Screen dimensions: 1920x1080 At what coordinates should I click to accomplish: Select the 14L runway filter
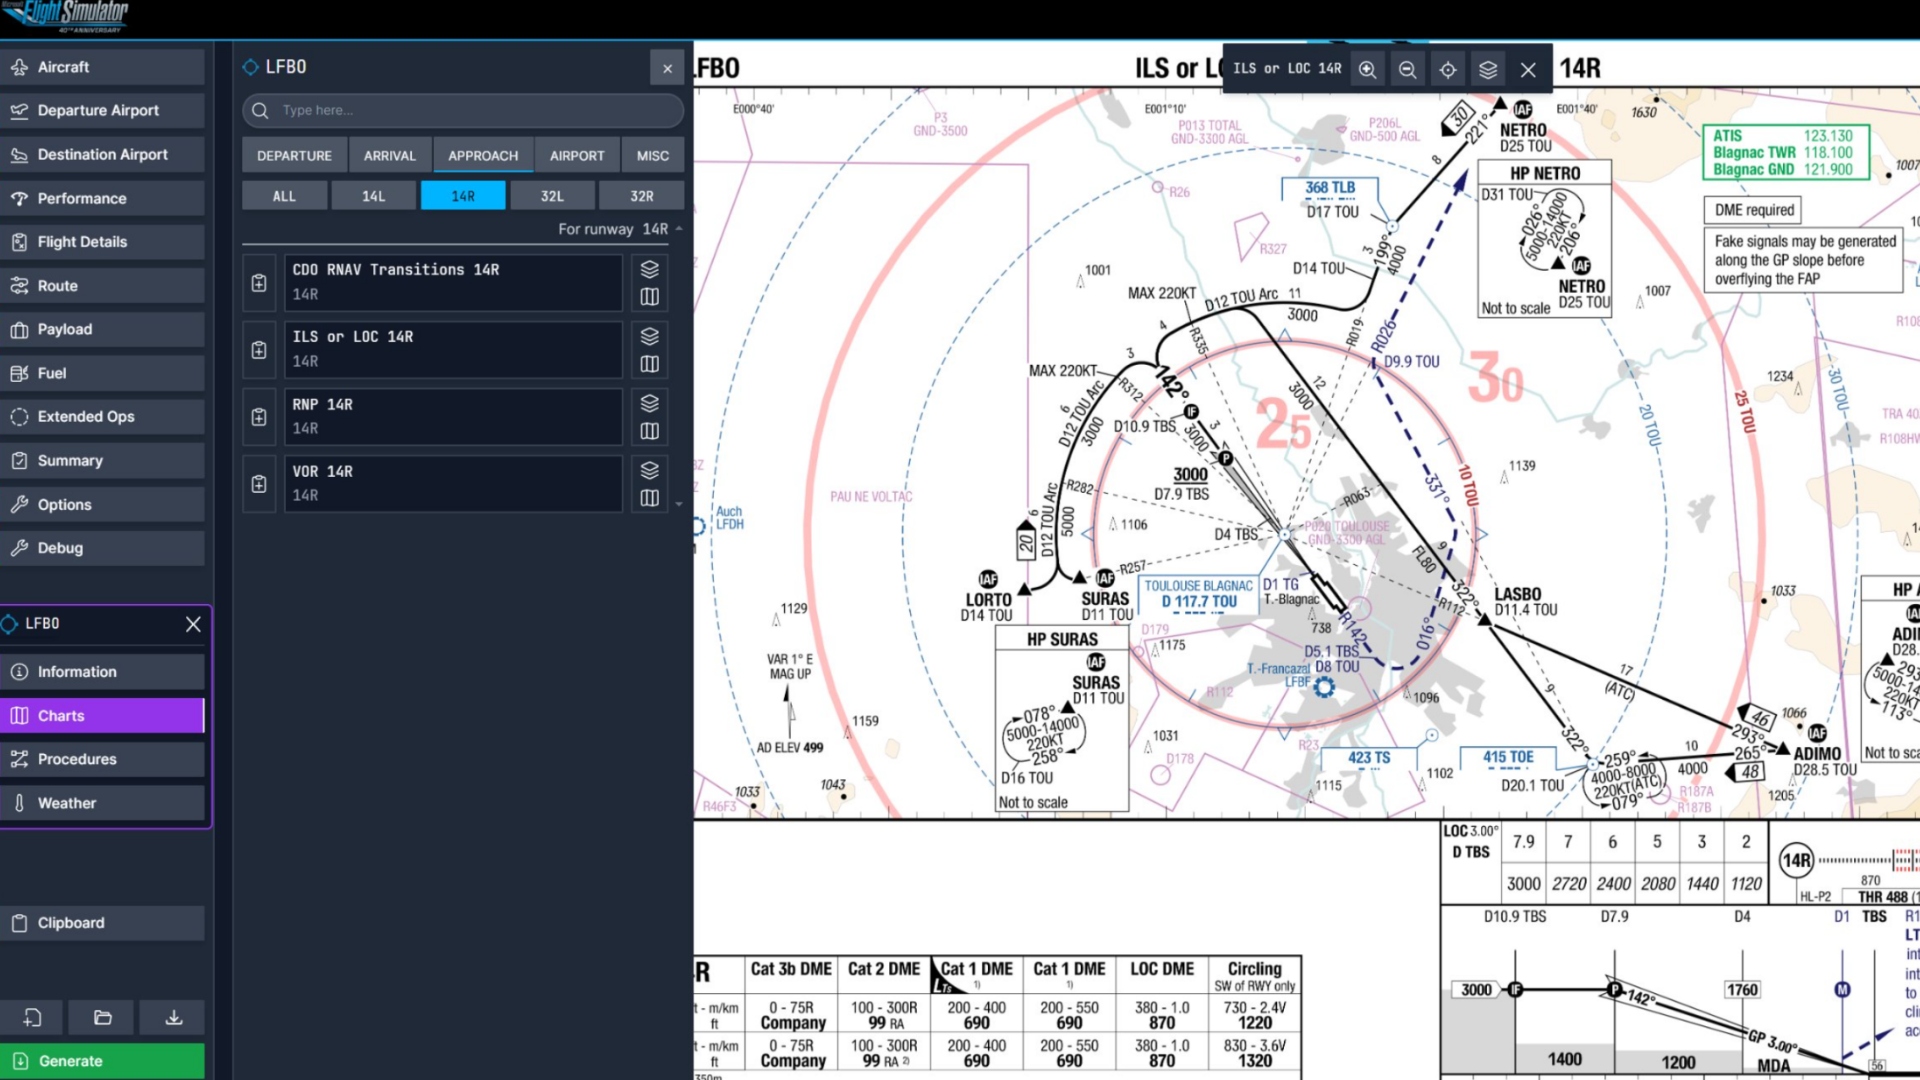point(373,196)
